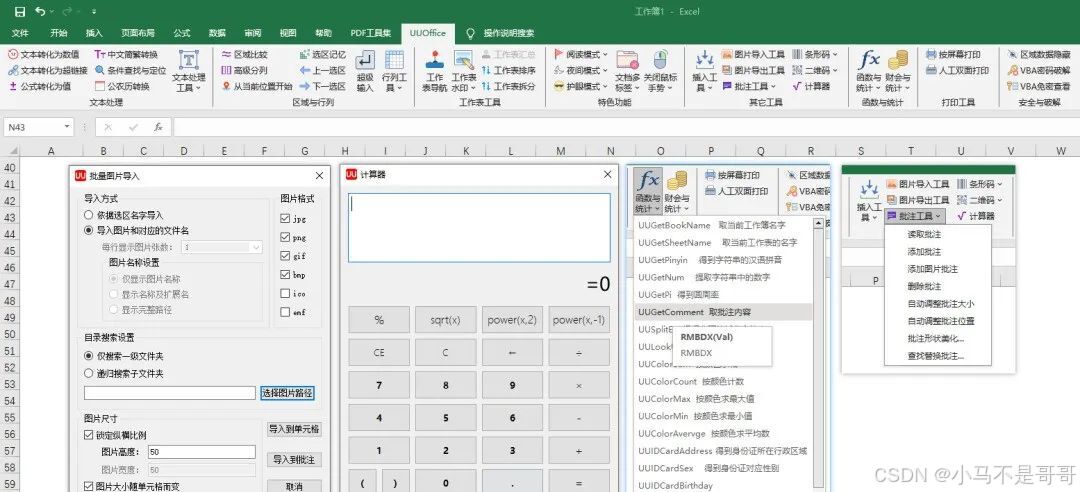This screenshot has height=492, width=1080.
Task: Click 工作表排序
Action: tap(508, 70)
